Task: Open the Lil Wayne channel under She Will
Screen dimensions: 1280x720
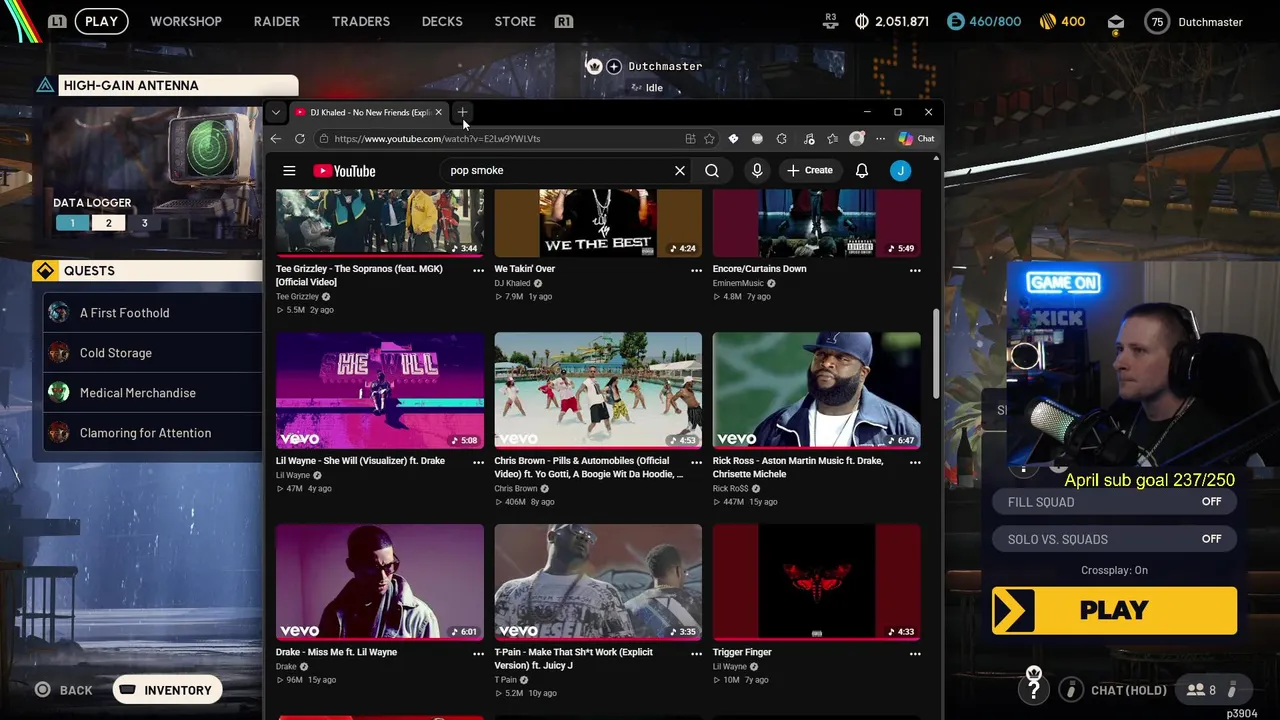Action: tap(293, 475)
